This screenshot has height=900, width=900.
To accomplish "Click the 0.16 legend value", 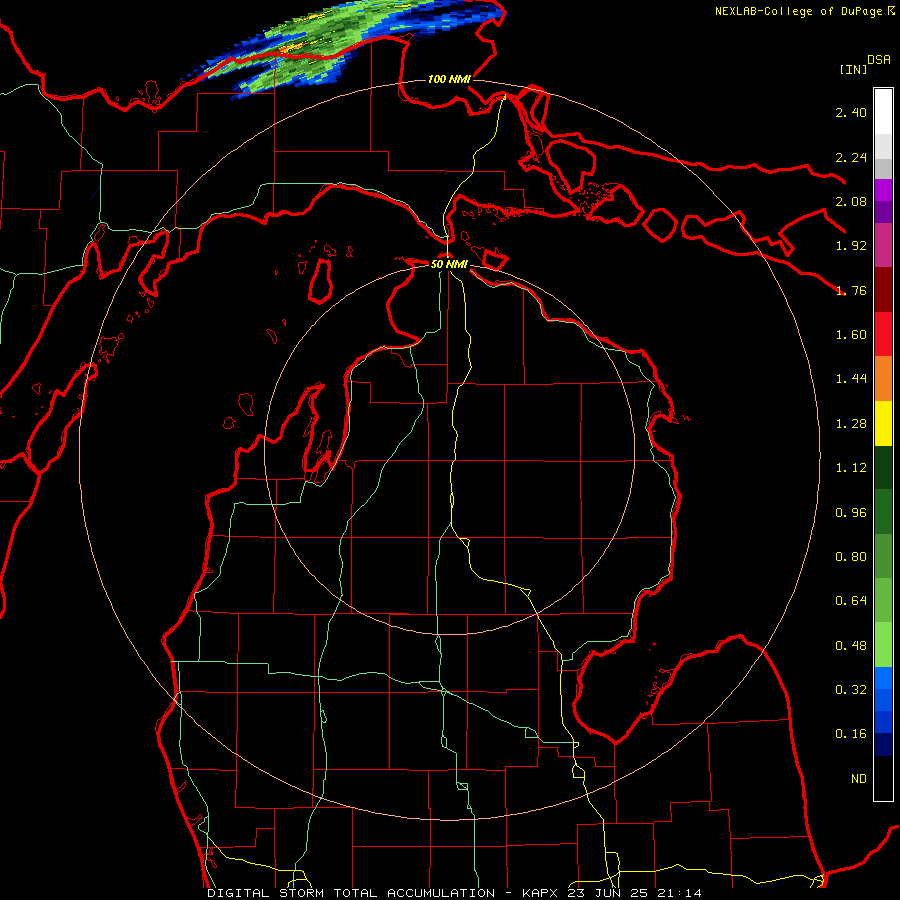I will point(851,734).
